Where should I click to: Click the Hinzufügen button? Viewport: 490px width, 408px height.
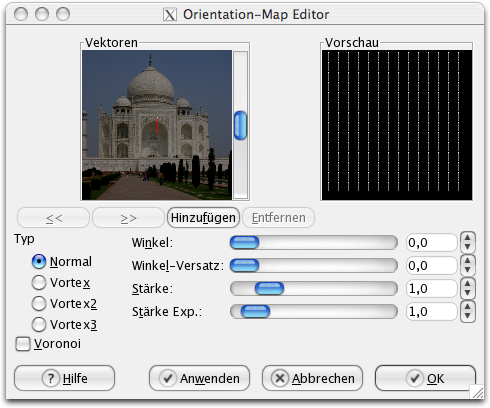point(203,218)
